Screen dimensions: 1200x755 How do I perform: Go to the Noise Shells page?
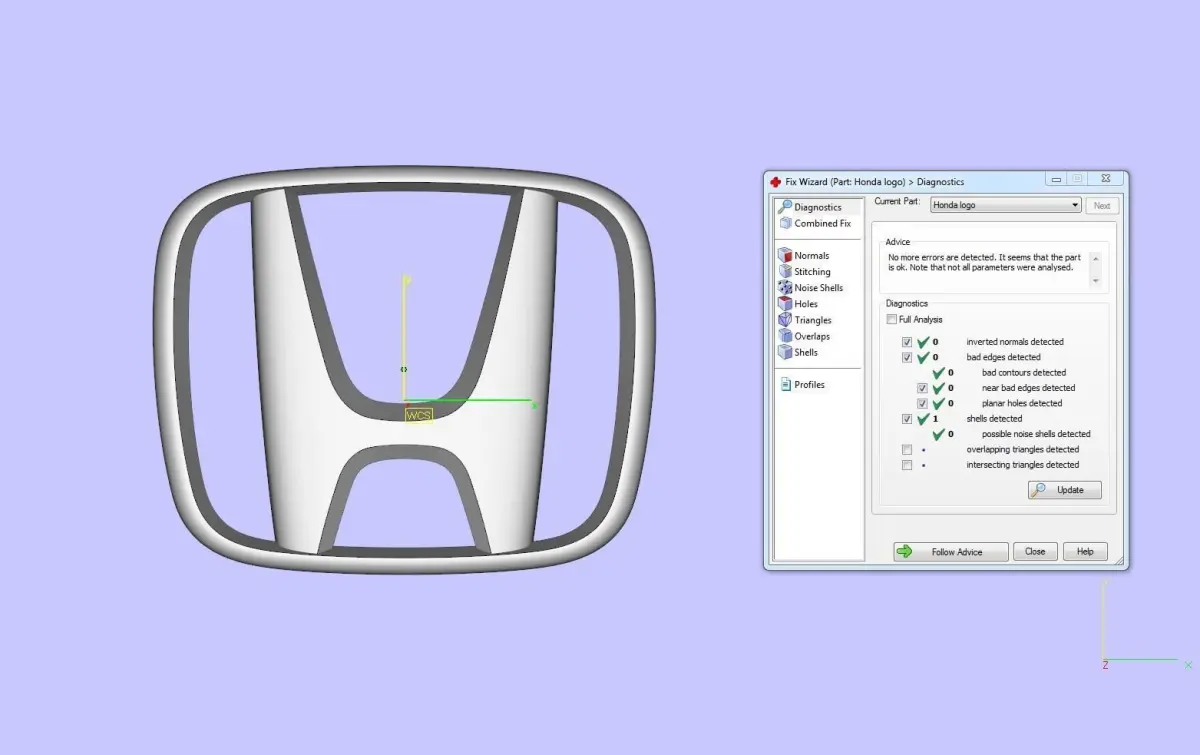(x=811, y=287)
